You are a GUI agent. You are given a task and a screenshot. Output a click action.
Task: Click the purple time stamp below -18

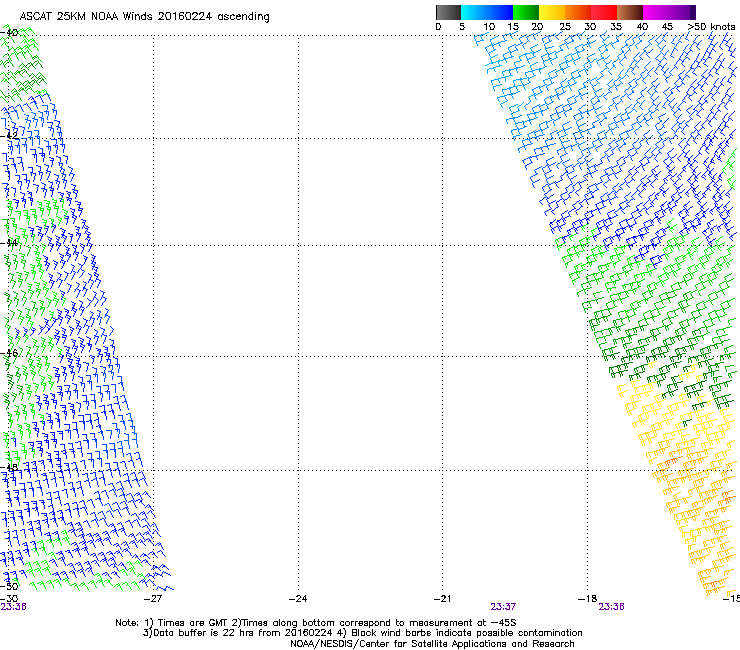[x=611, y=607]
